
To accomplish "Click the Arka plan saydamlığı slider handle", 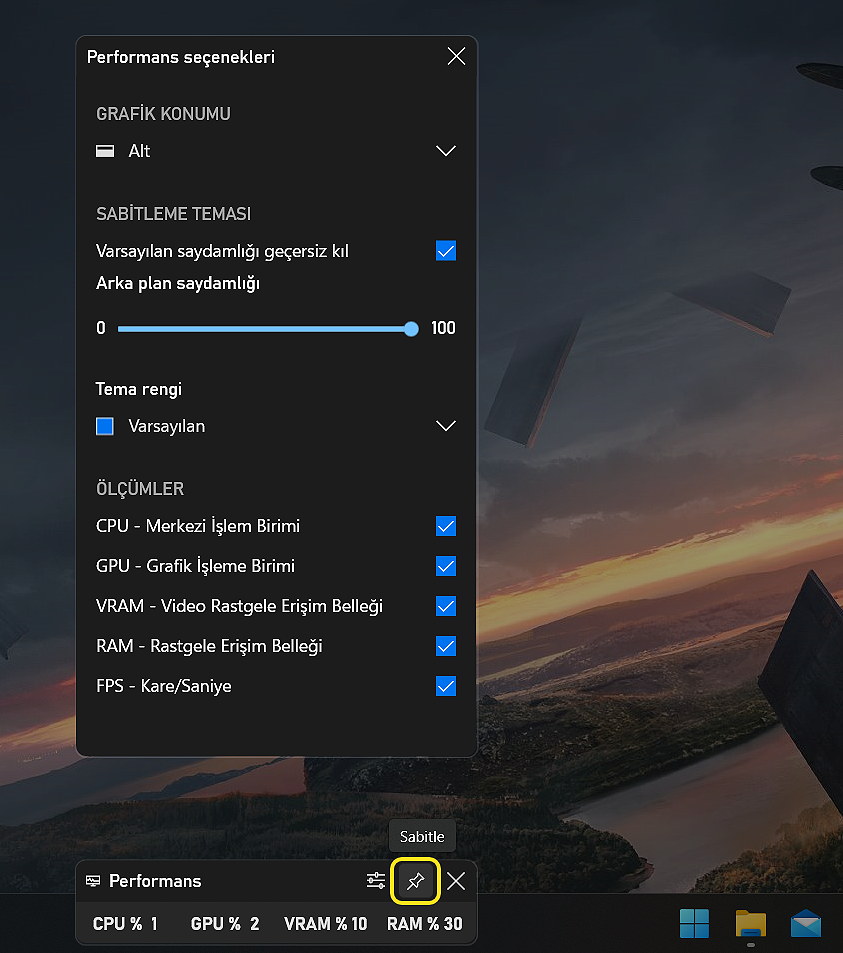I will tap(411, 329).
